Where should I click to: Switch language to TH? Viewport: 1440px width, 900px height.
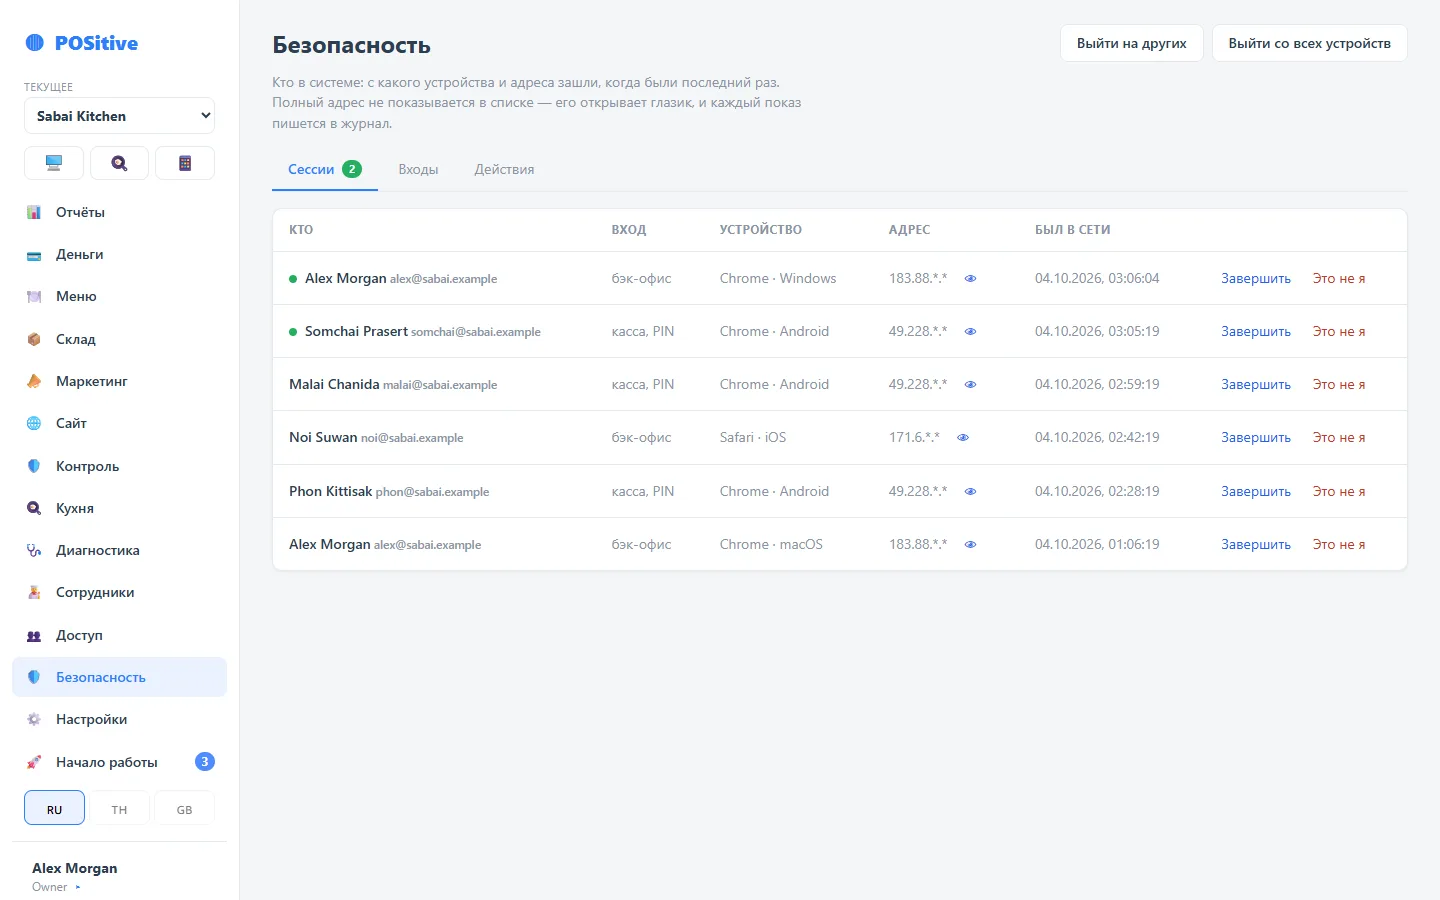coord(119,808)
